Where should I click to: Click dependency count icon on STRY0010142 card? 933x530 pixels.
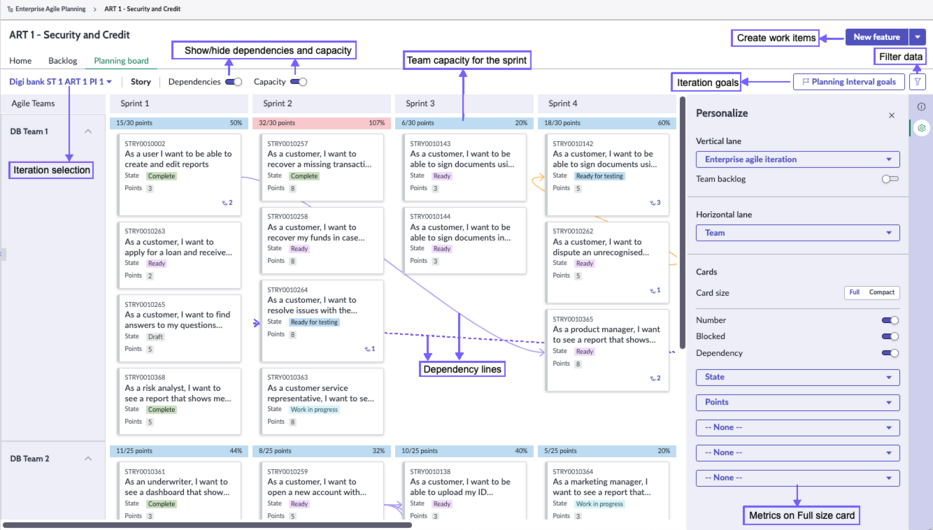655,203
